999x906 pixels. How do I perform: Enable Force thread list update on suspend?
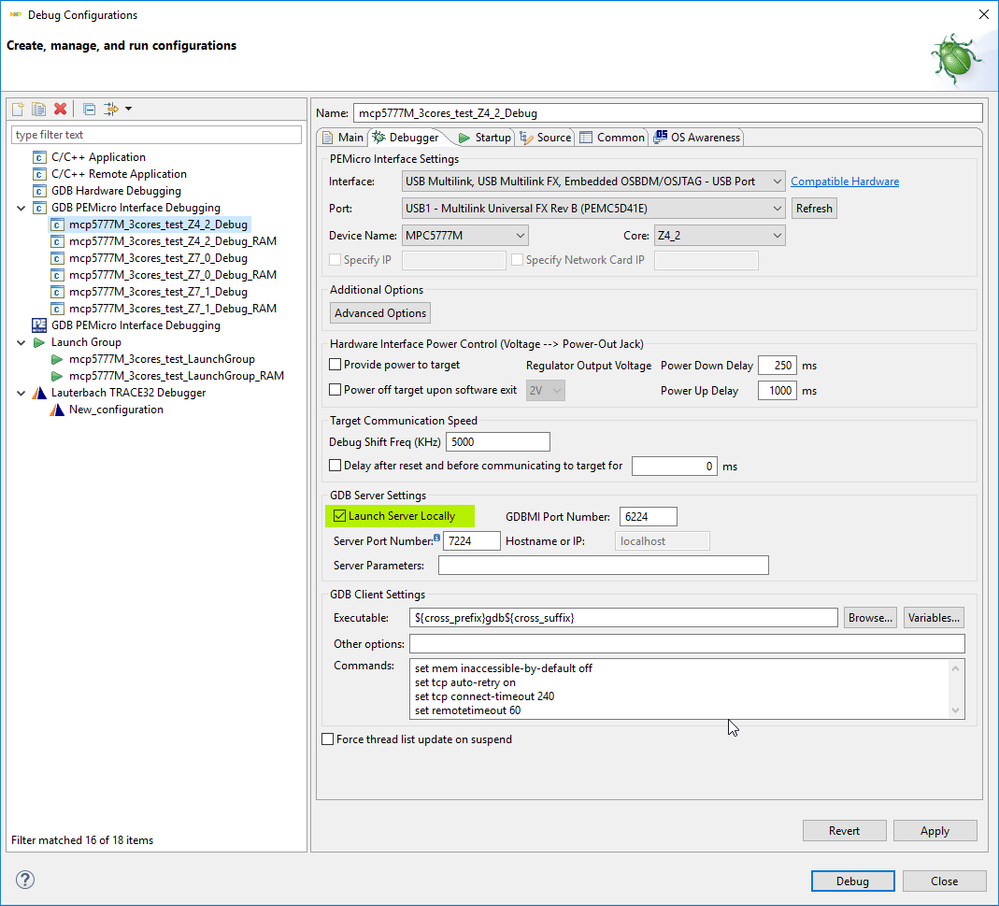click(327, 740)
